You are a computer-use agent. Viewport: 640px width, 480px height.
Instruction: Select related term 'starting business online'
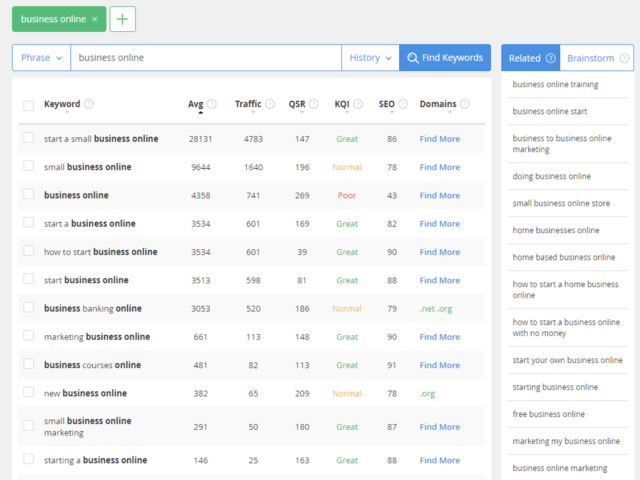[555, 387]
